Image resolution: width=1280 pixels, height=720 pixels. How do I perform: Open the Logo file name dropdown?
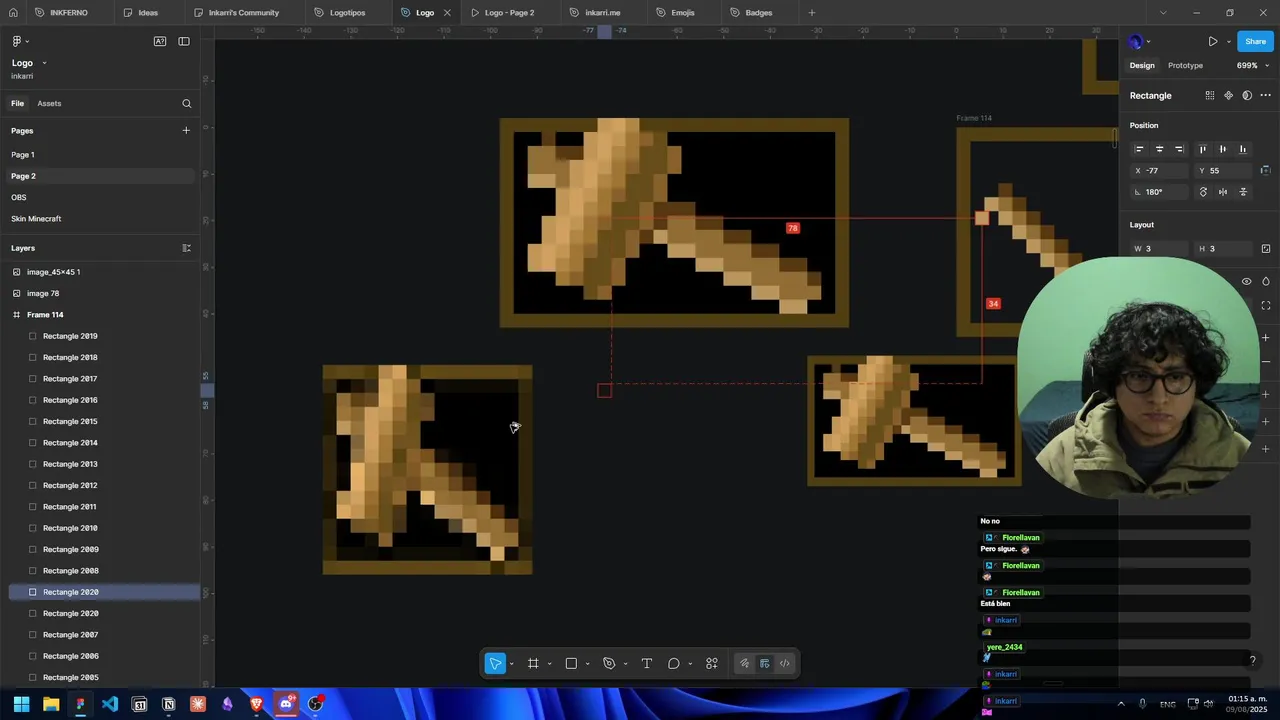(44, 63)
